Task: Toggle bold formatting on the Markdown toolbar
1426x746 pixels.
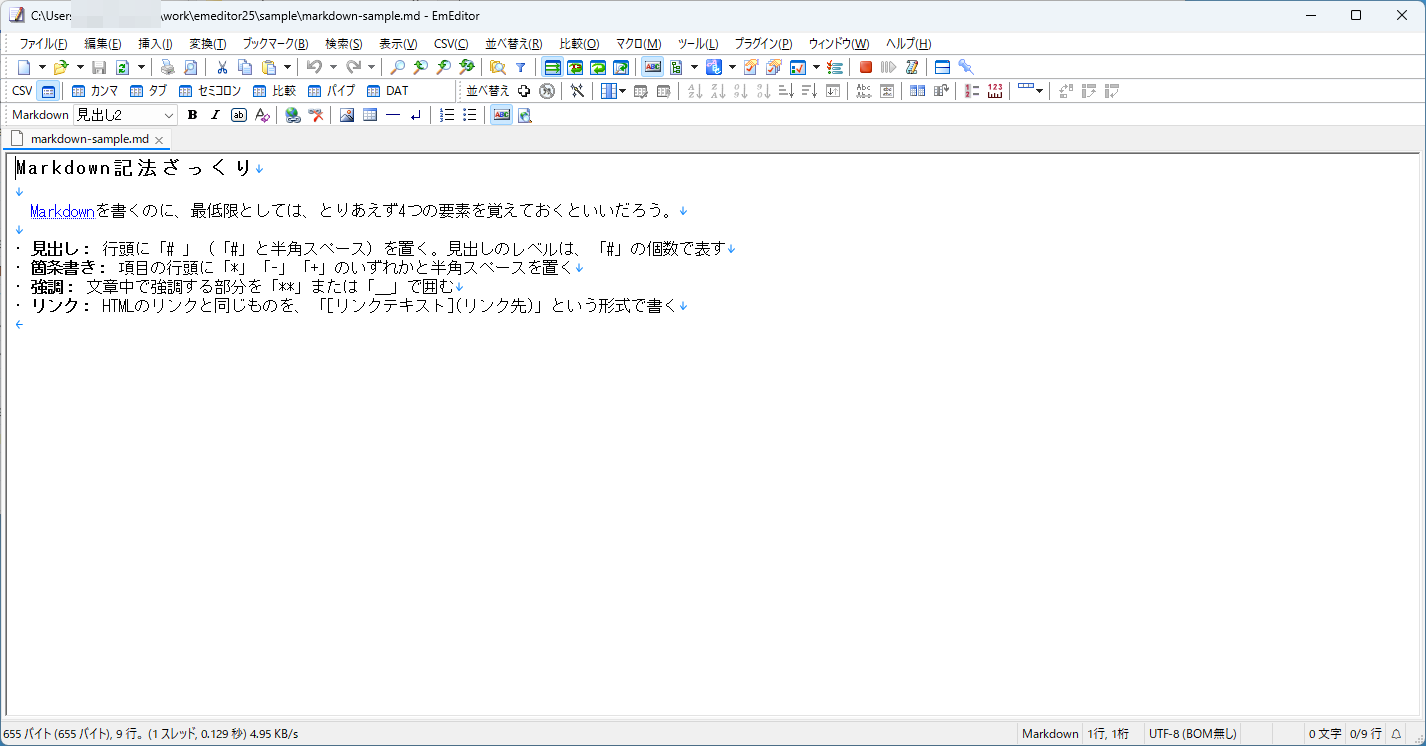Action: point(192,114)
